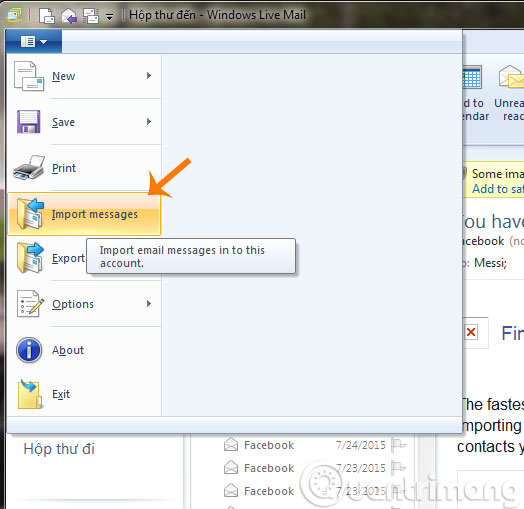524x509 pixels.
Task: Click the Import messages folder icon
Action: (30, 214)
